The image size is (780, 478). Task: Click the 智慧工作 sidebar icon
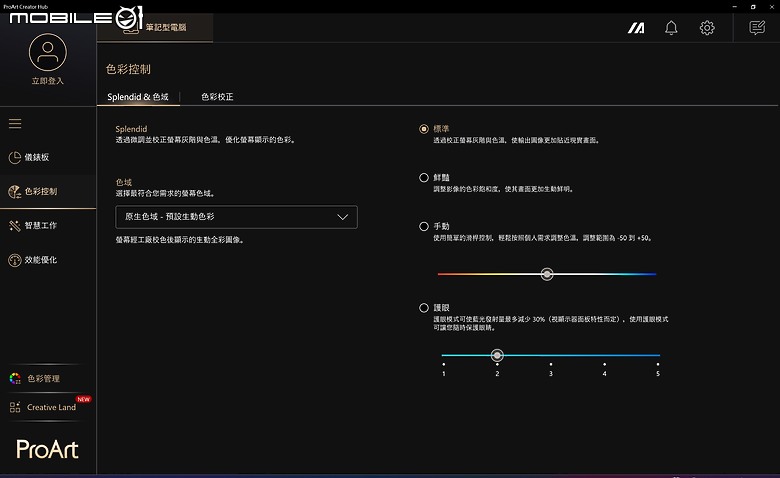pyautogui.click(x=14, y=226)
